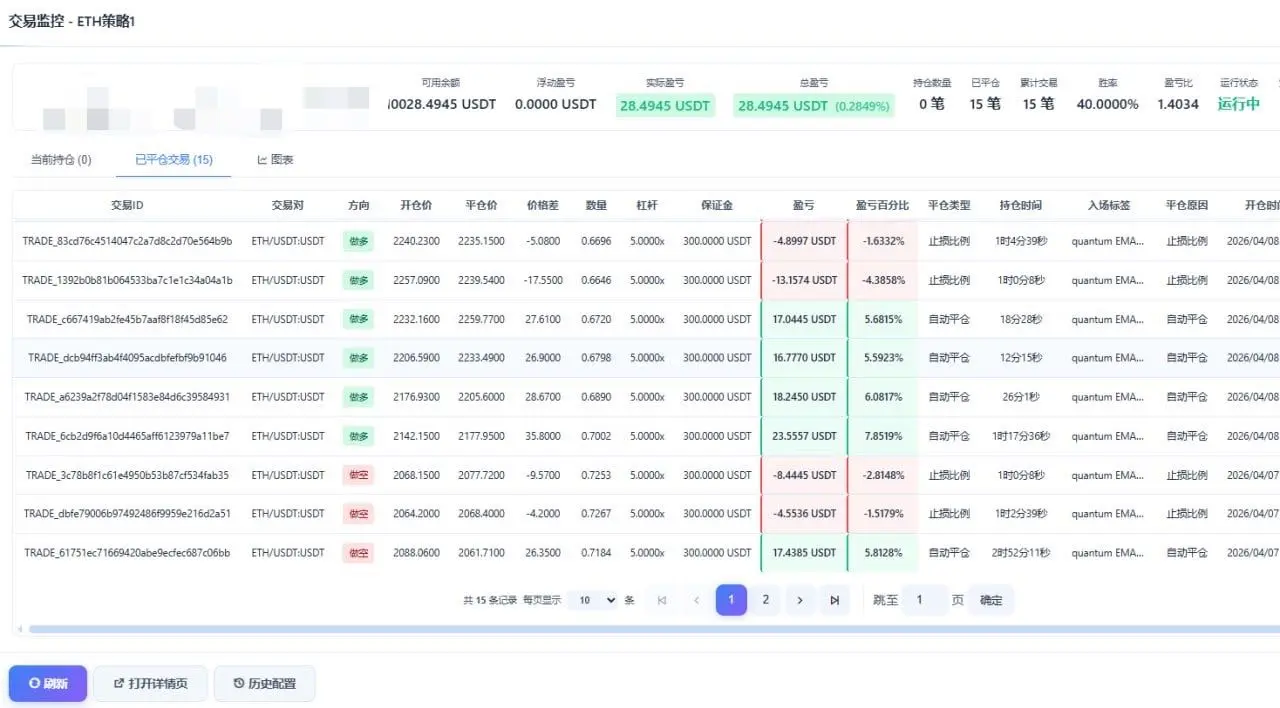Viewport: 1280px width, 708px height.
Task: Click the 2259.7700 close price cell
Action: (x=481, y=319)
